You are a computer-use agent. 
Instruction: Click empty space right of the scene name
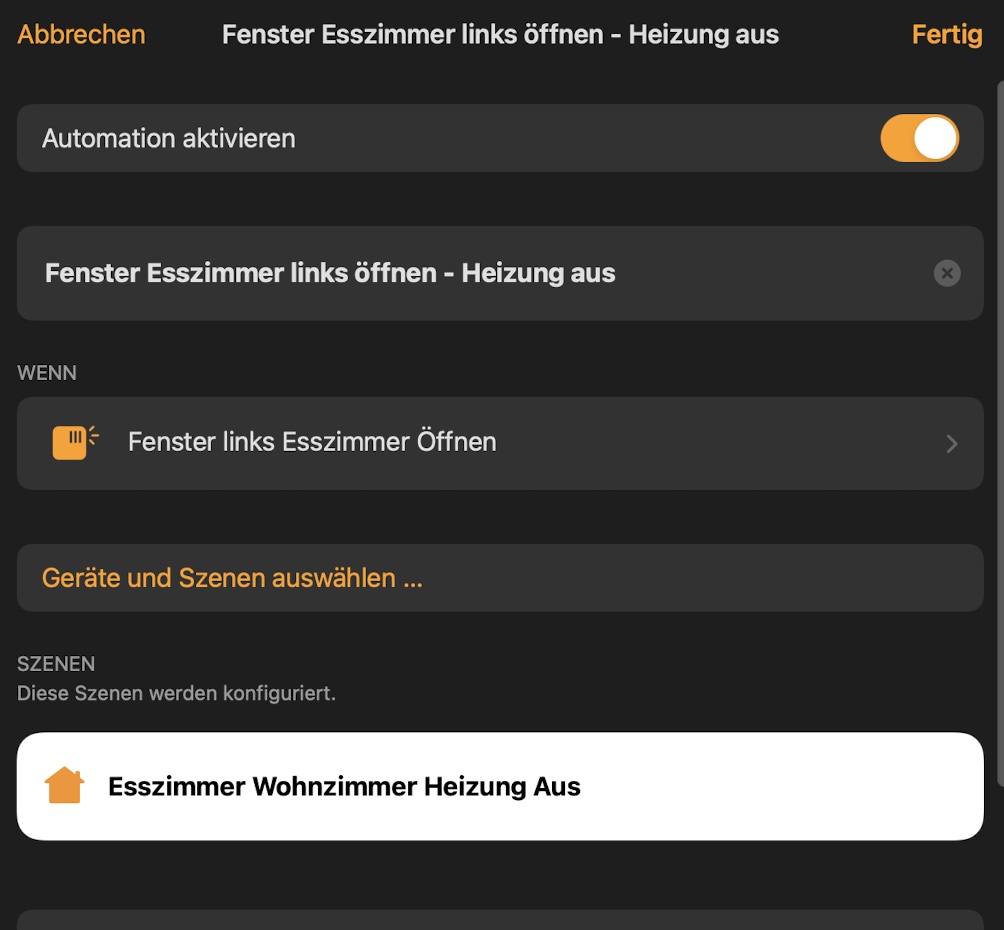click(x=780, y=786)
